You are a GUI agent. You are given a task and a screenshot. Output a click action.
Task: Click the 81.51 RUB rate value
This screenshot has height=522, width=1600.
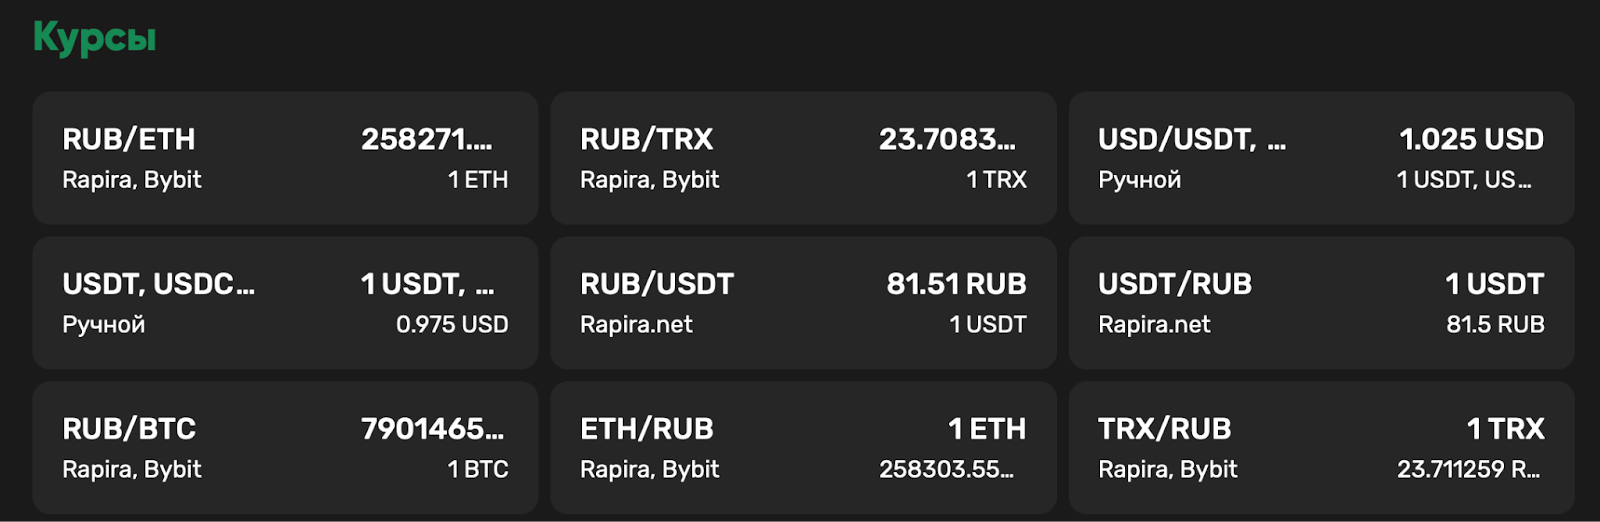(956, 284)
